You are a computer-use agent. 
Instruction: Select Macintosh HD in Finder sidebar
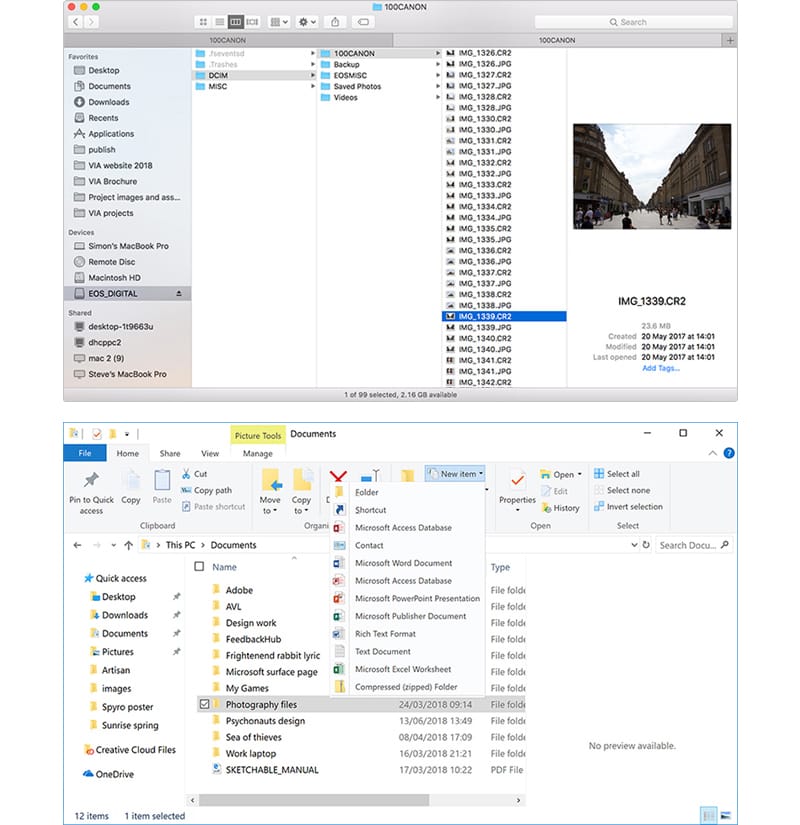click(114, 277)
